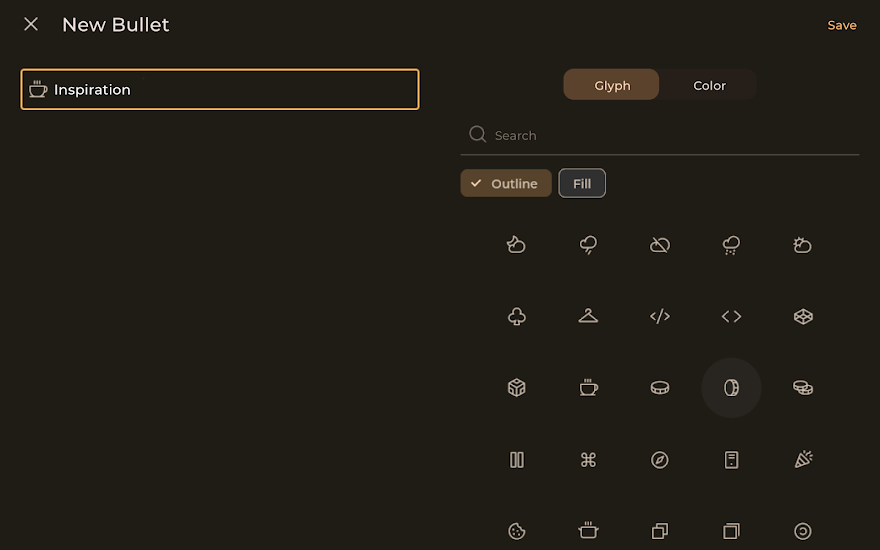880x550 pixels.
Task: Select the command key glyph
Action: click(x=588, y=460)
